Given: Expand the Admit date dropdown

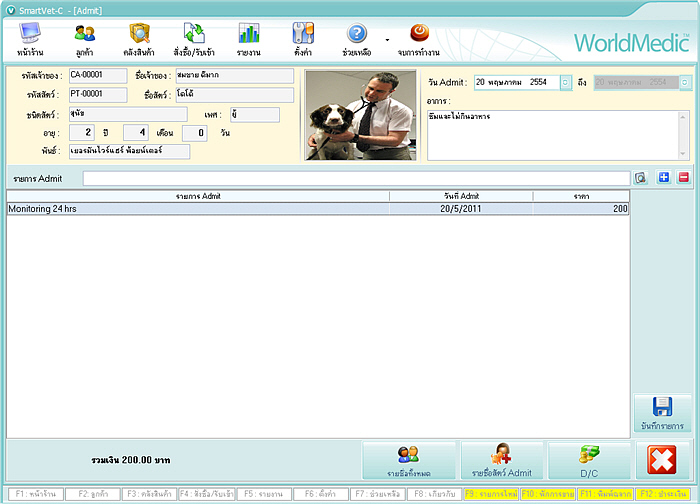Looking at the screenshot, I should (x=566, y=83).
